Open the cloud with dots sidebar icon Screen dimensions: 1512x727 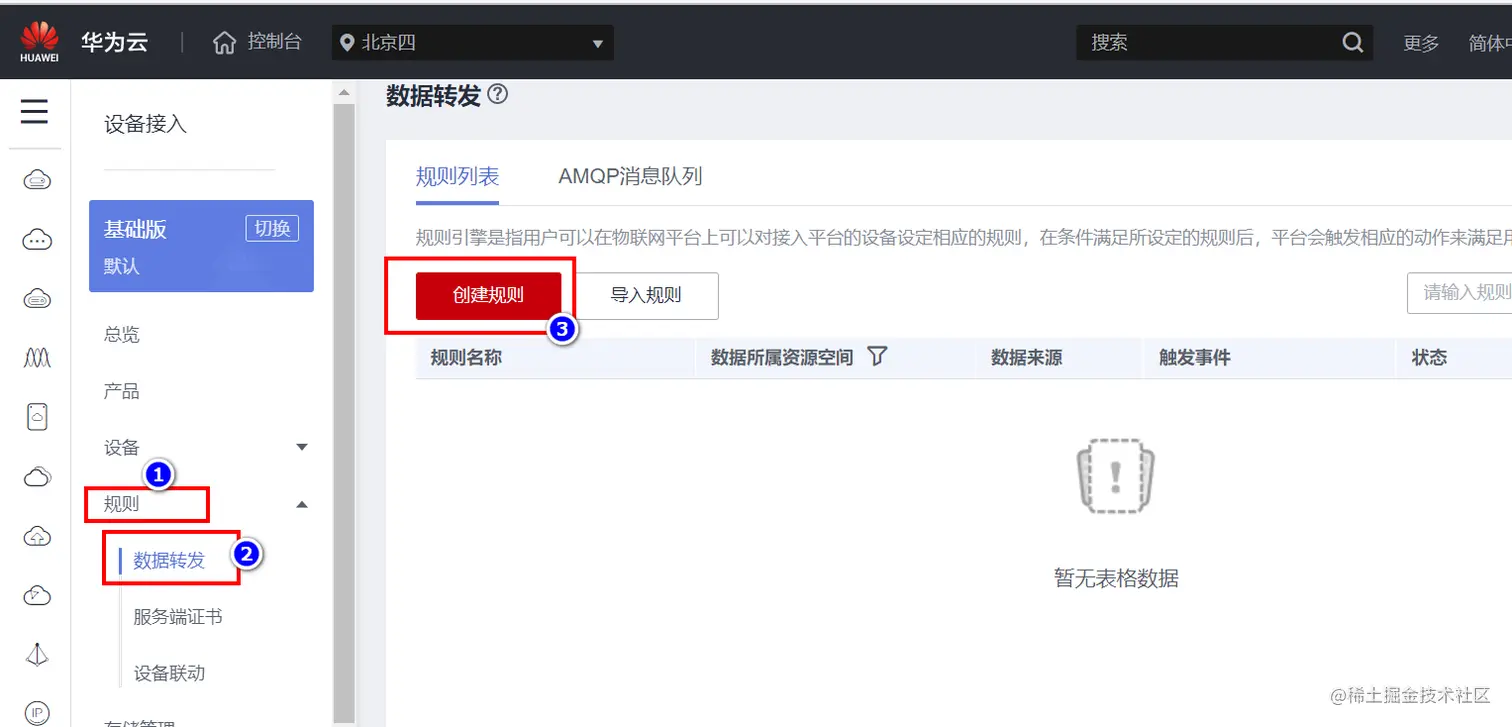(37, 240)
